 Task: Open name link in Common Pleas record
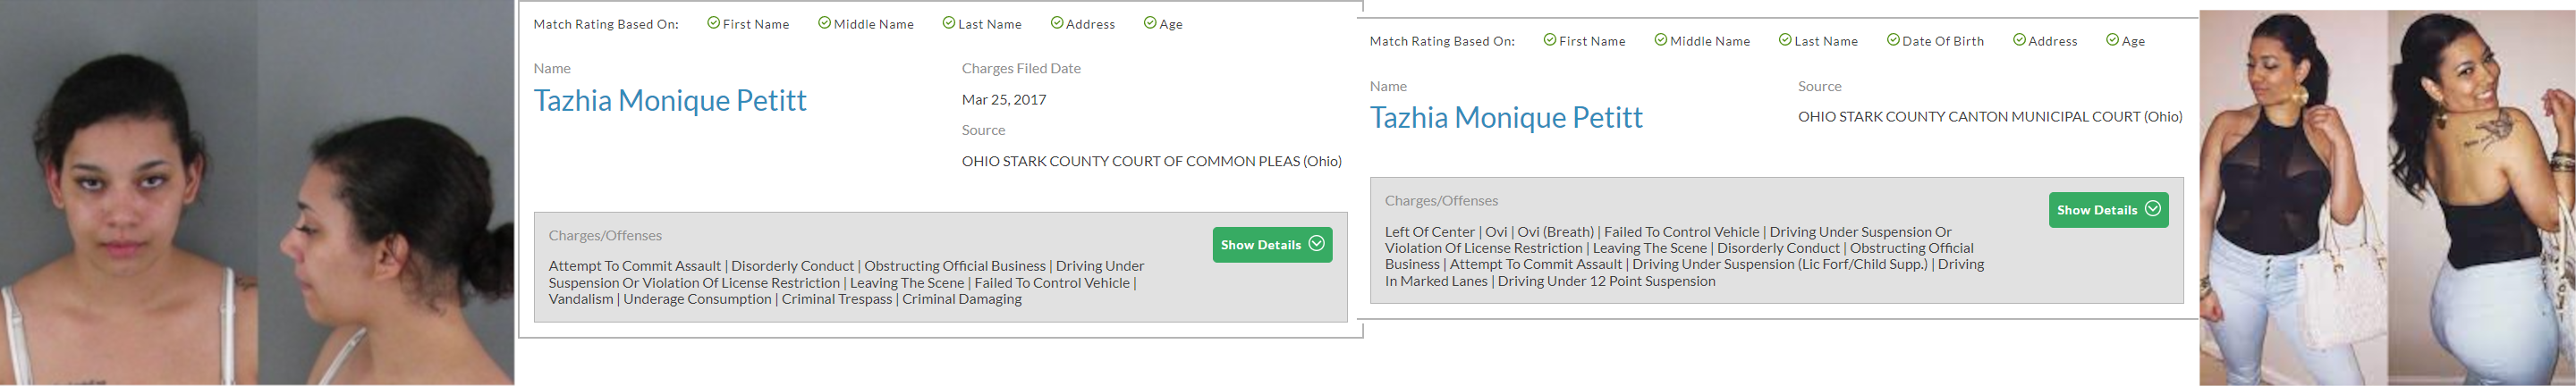click(x=669, y=100)
